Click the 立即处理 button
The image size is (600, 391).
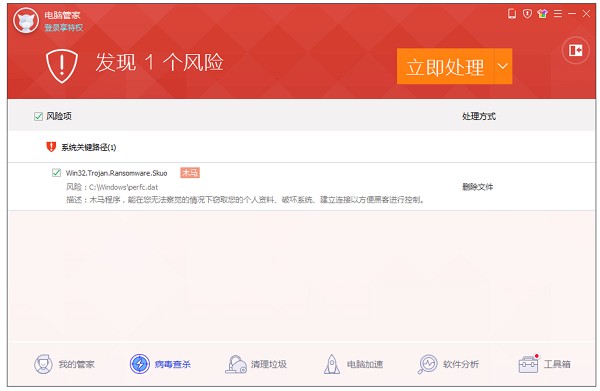tap(445, 66)
